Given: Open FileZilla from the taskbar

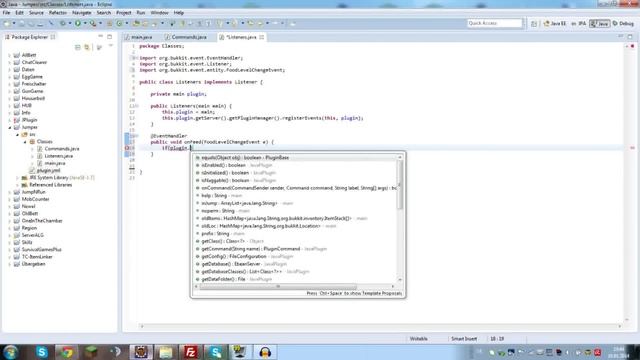Looking at the screenshot, I should pos(191,352).
